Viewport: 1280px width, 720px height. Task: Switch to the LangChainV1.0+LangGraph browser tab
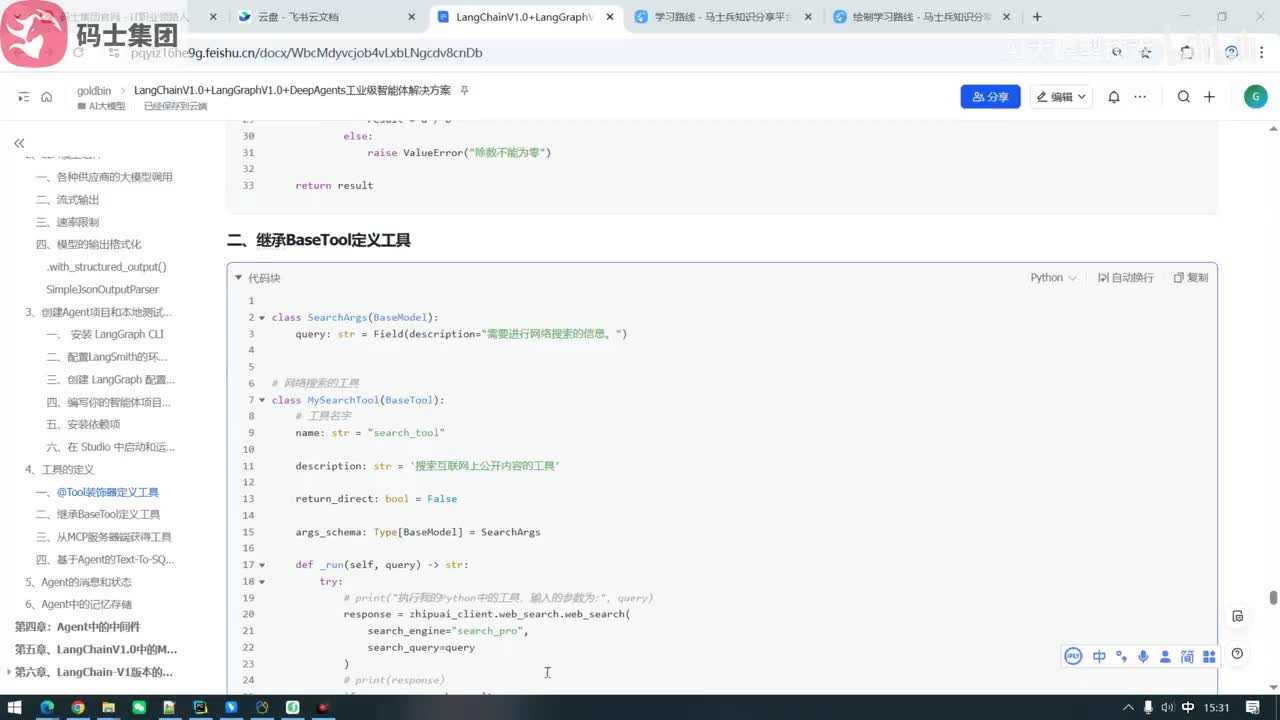pos(527,17)
